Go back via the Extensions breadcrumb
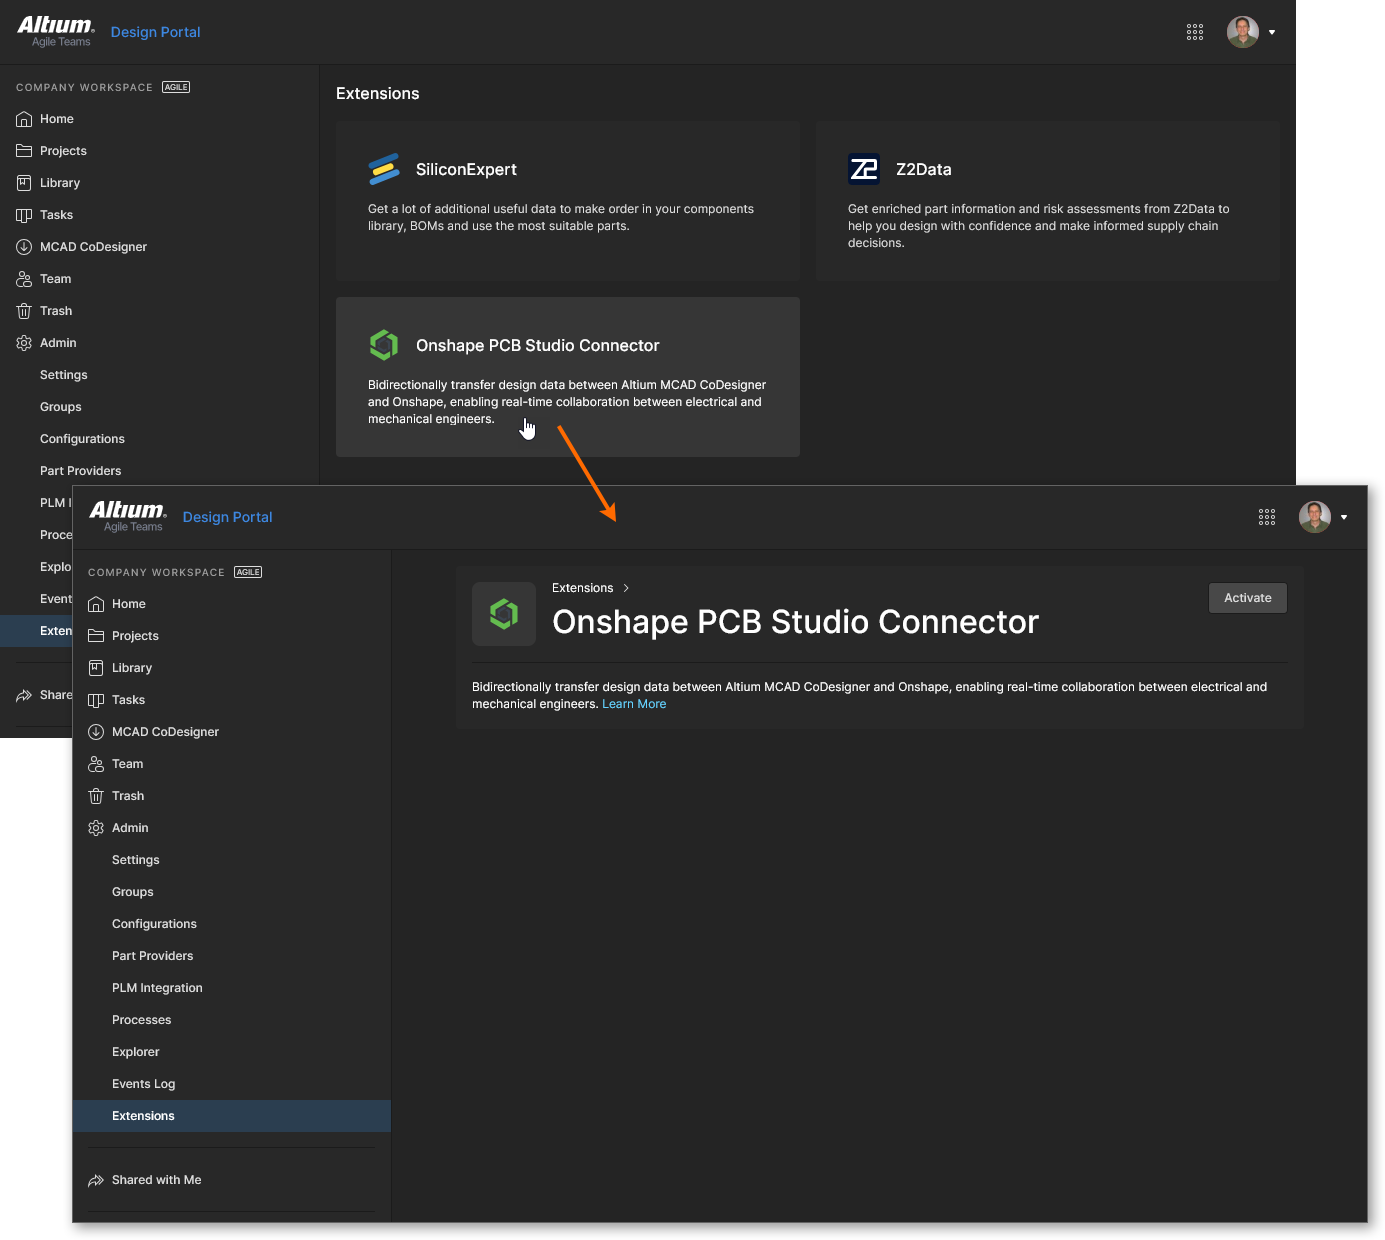The image size is (1385, 1240). [x=582, y=588]
